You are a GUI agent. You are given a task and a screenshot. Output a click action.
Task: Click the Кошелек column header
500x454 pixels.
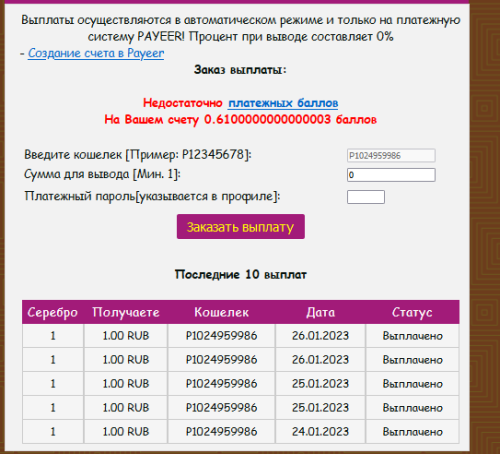coord(221,312)
